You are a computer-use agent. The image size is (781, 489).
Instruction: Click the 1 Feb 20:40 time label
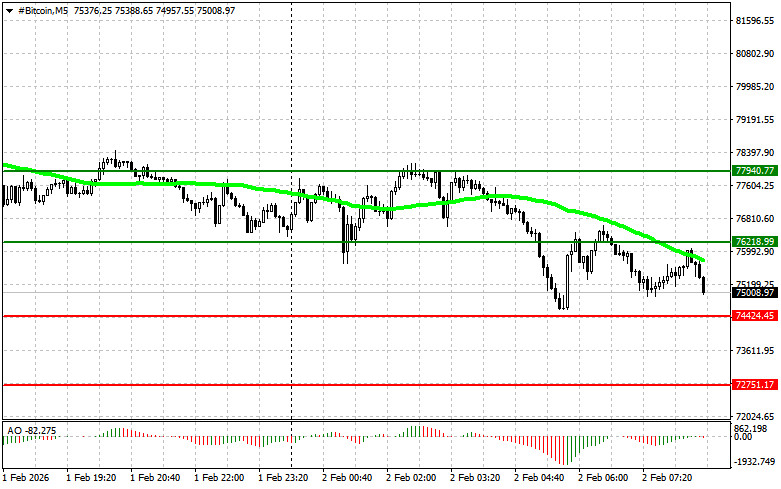pos(155,478)
